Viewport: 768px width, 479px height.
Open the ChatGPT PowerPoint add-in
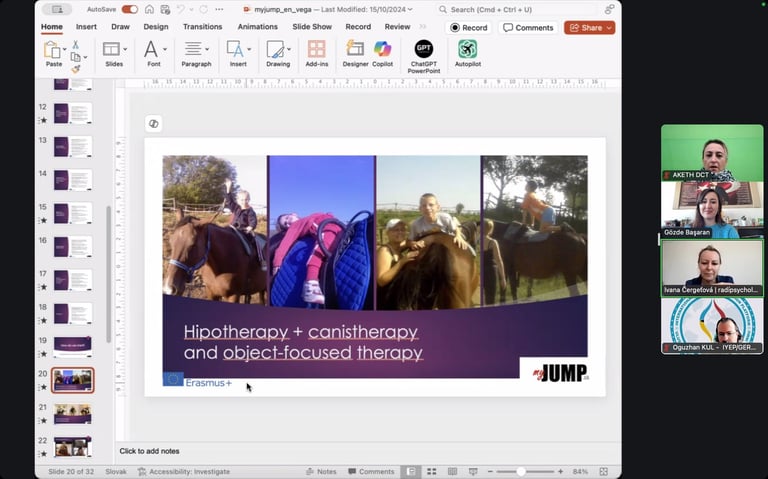[424, 48]
